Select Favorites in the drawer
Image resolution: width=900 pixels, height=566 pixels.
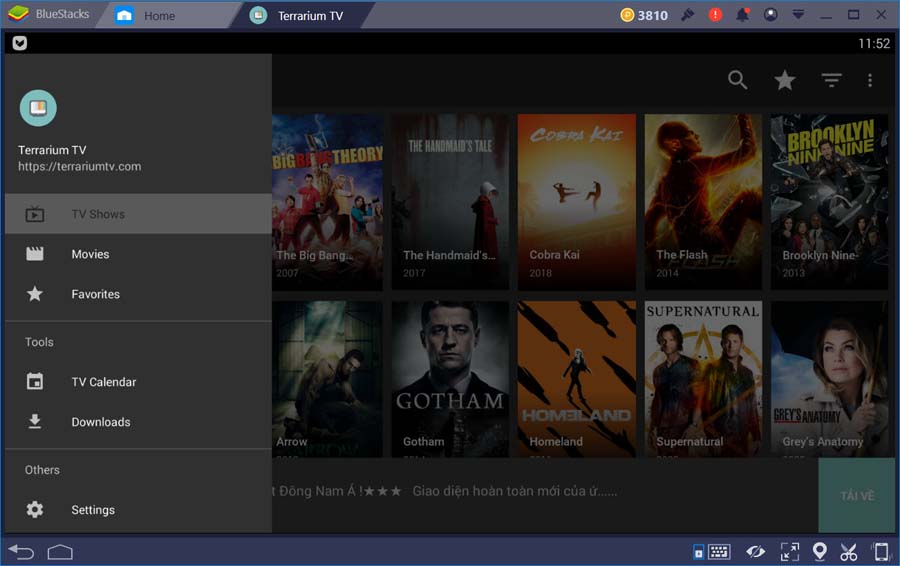(x=138, y=294)
